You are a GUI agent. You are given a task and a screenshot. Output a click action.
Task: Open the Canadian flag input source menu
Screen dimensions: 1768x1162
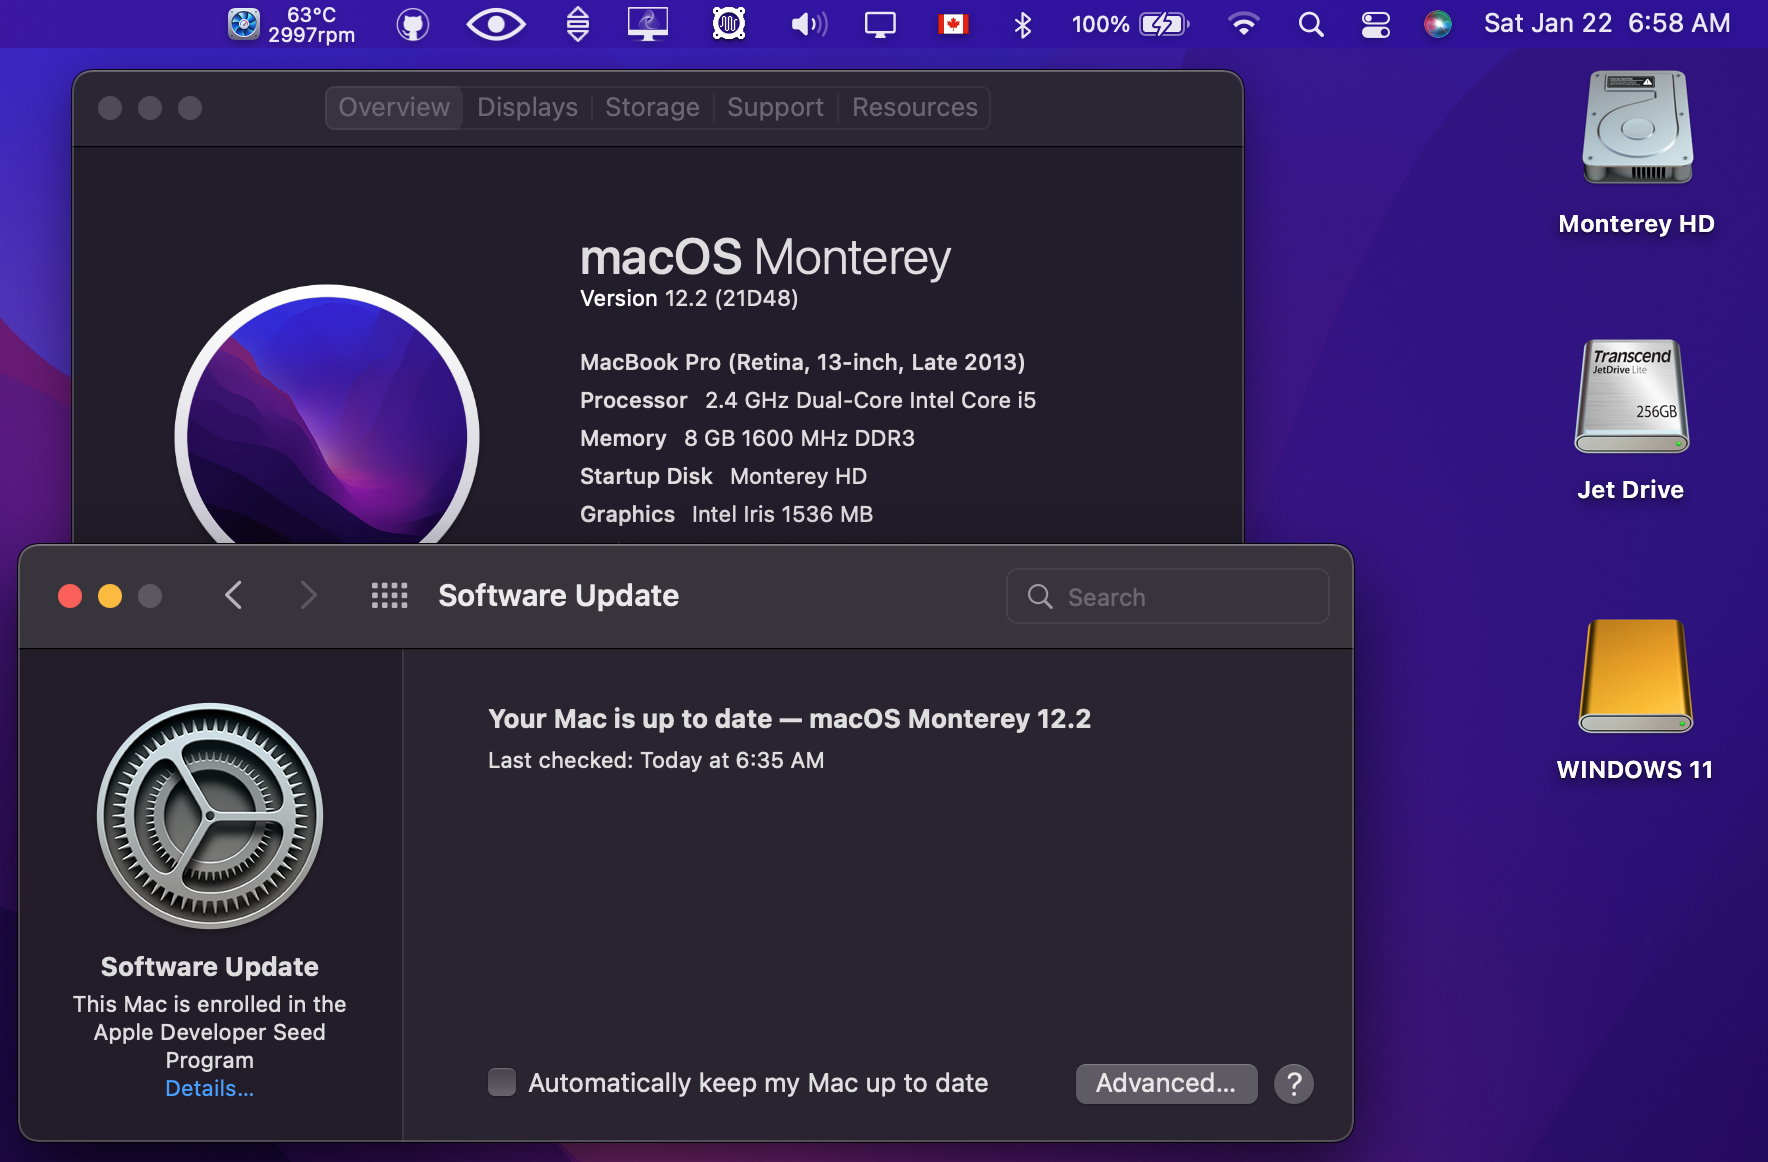click(953, 24)
